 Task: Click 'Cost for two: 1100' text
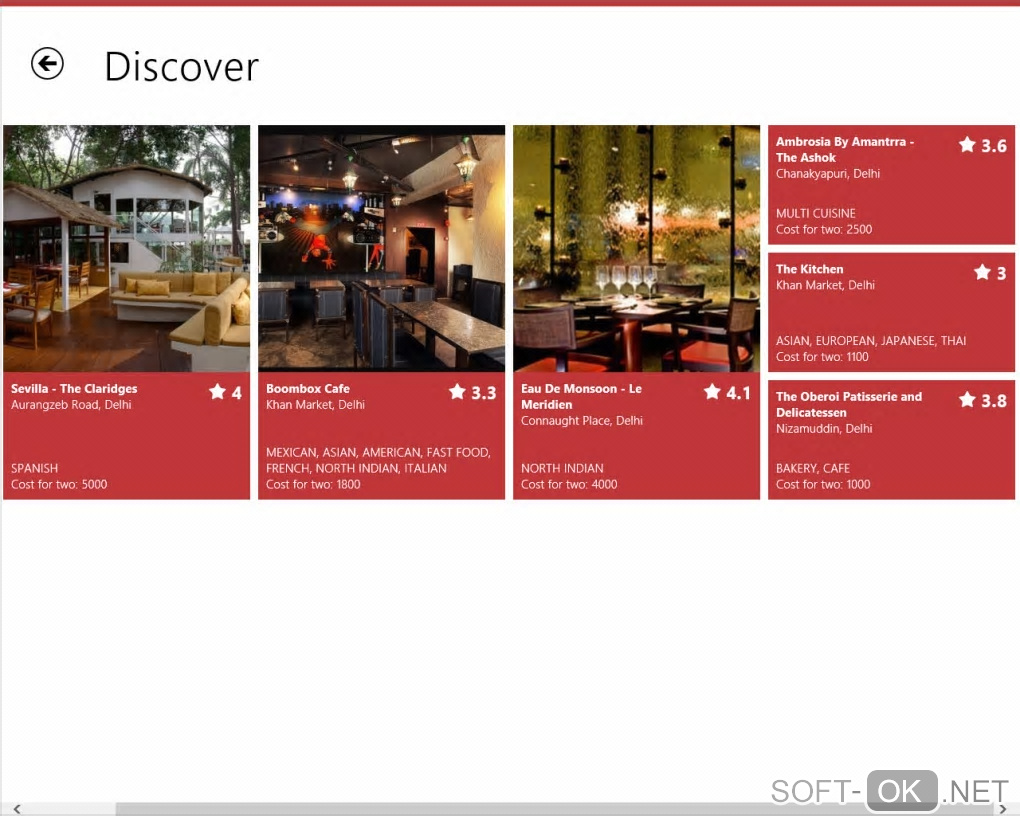point(822,357)
